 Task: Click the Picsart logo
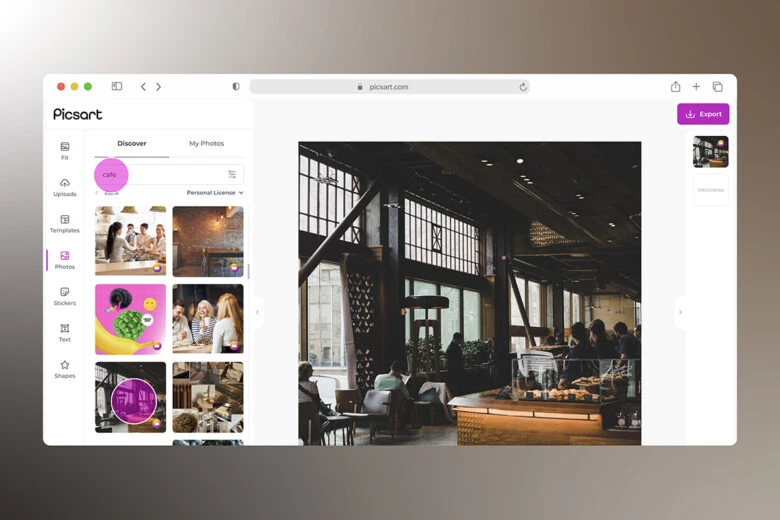[78, 114]
